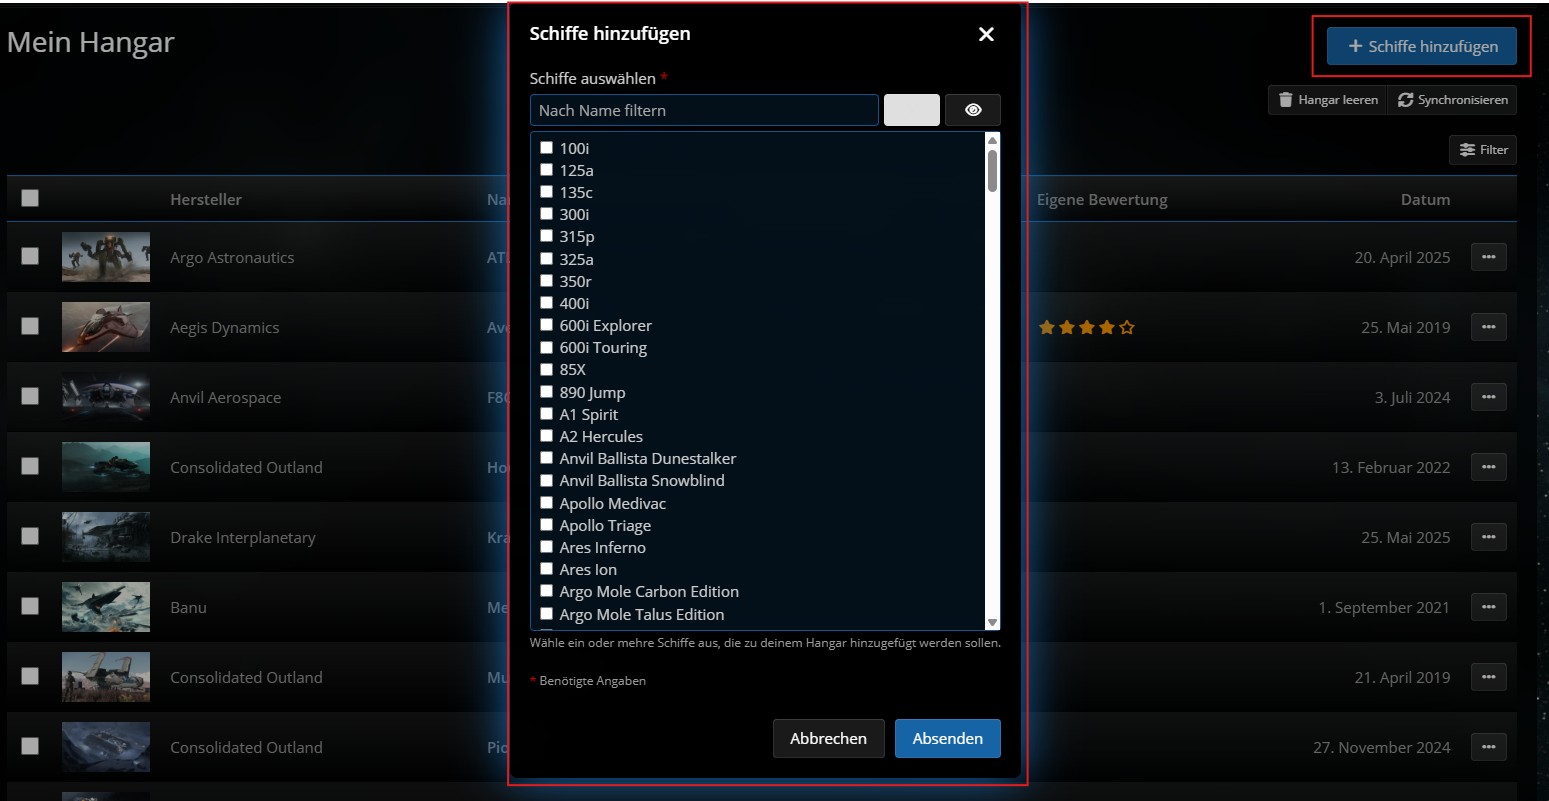Check the 600i Explorer checkbox
The width and height of the screenshot is (1549, 801).
coord(547,325)
